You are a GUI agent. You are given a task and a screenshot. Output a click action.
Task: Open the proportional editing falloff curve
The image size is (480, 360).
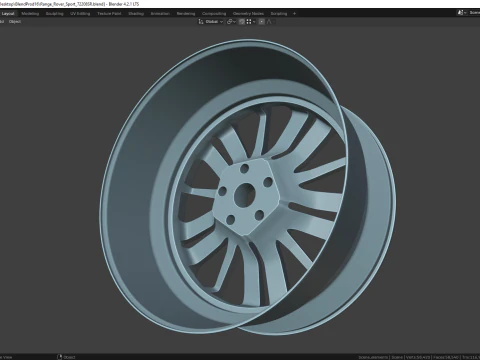pyautogui.click(x=271, y=22)
